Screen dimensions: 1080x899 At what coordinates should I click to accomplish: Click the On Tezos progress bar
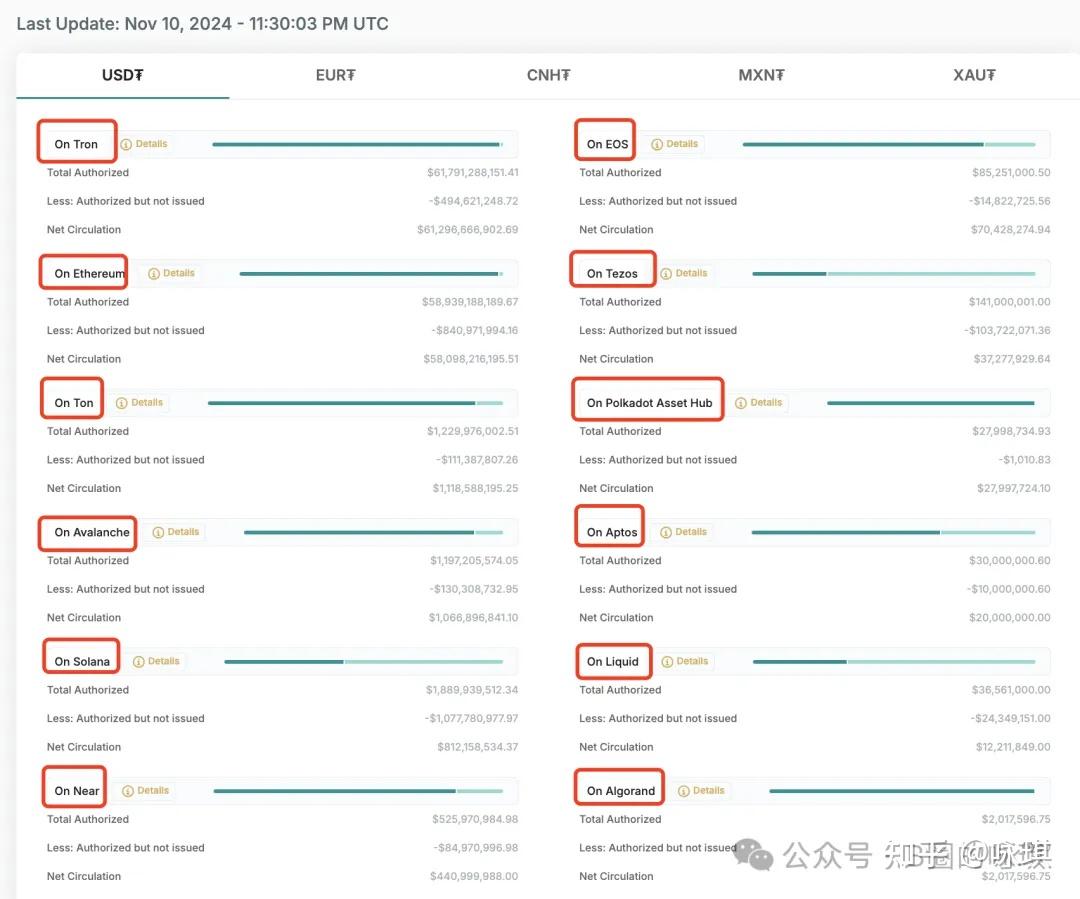coord(893,273)
